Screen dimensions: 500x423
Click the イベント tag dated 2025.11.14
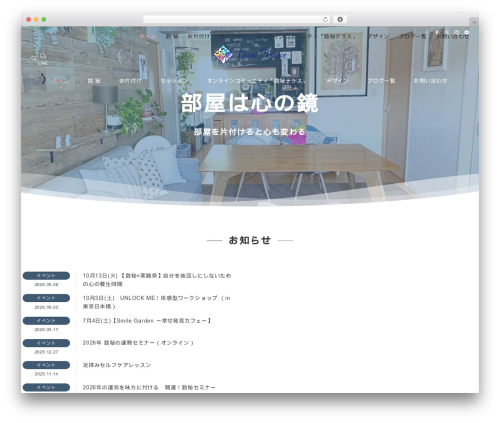pyautogui.click(x=46, y=365)
